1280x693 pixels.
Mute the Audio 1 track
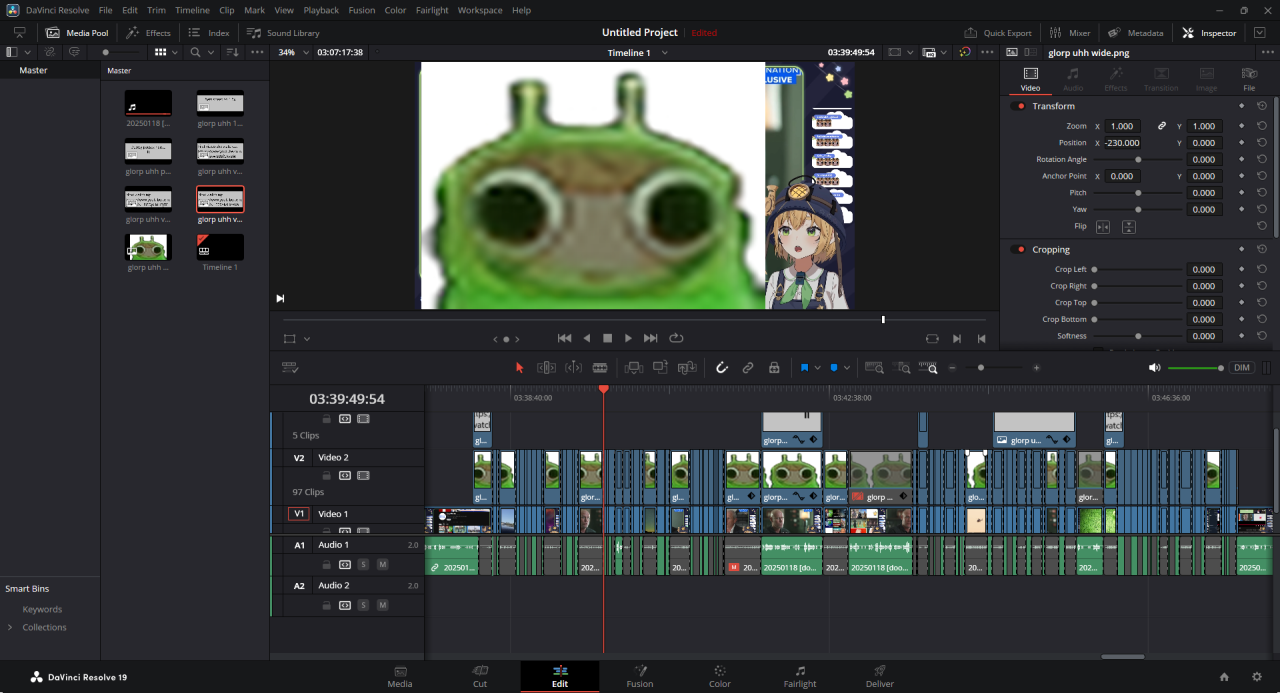tap(382, 565)
